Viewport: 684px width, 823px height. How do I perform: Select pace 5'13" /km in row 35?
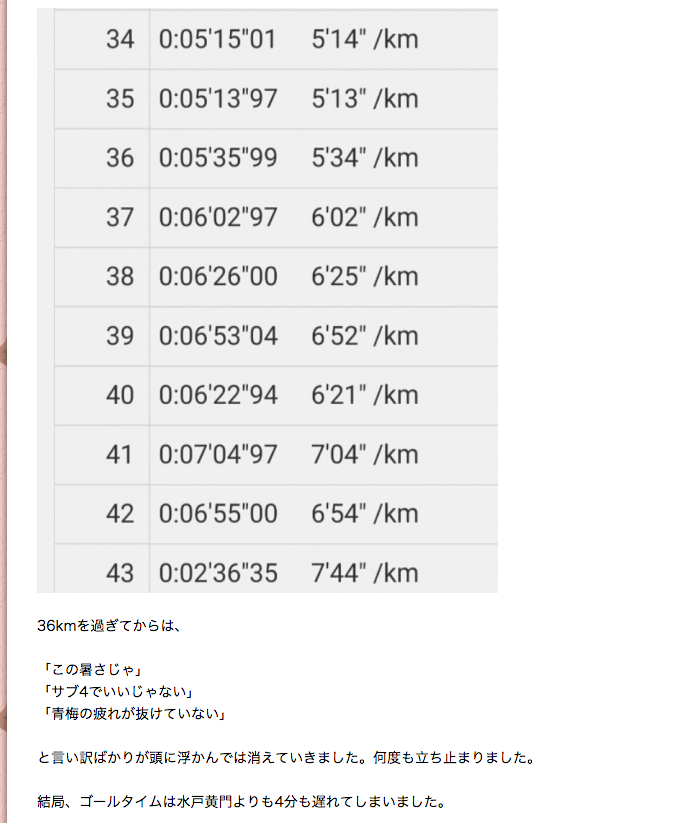[365, 99]
